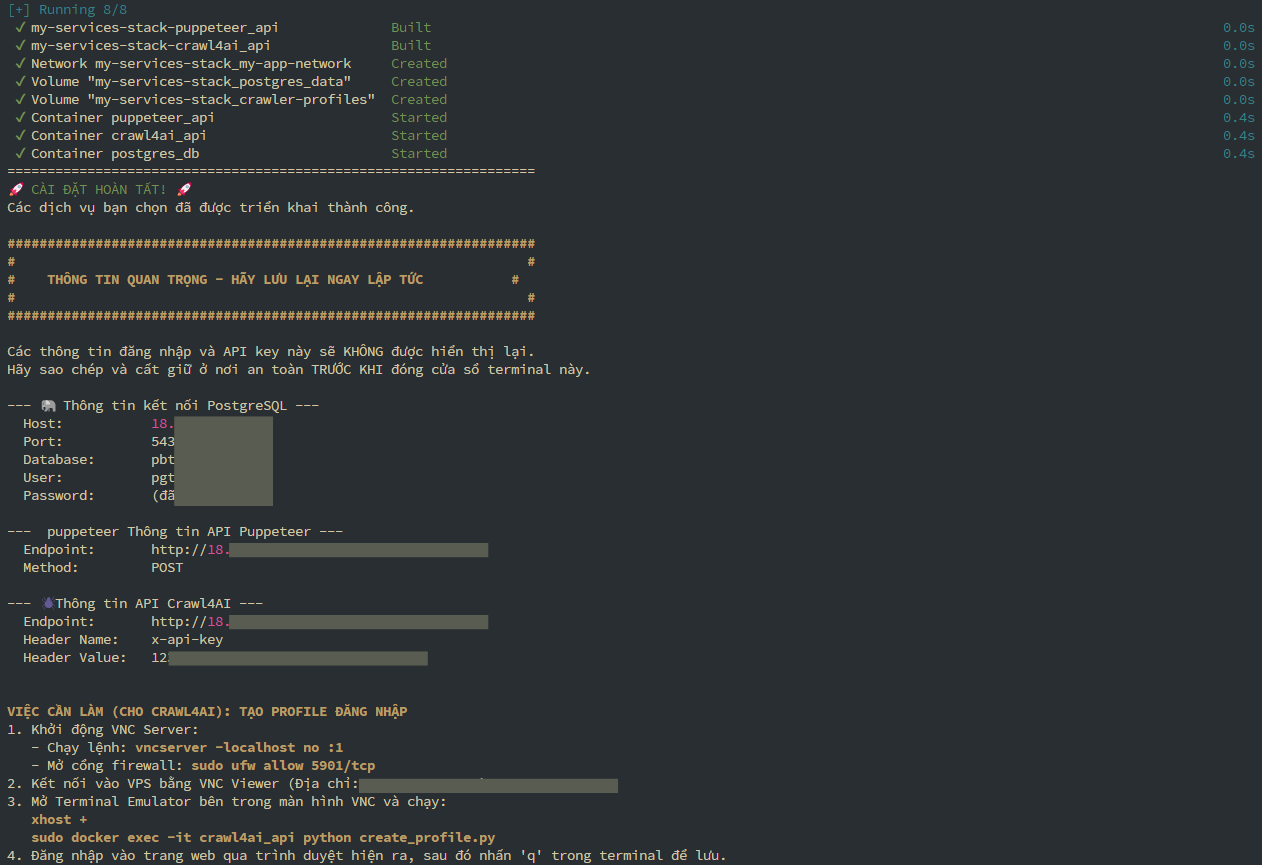1262x865 pixels.
Task: Click the PostgreSQL Host IP value
Action: point(211,424)
